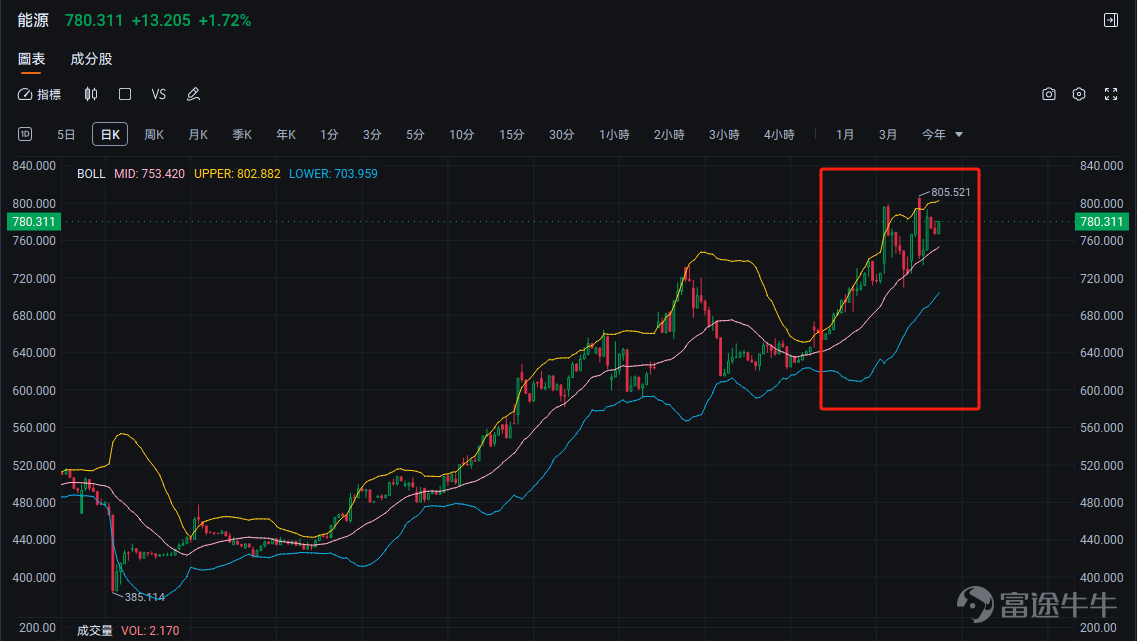Expand the chart to fullscreen
The height and width of the screenshot is (641, 1137).
point(1111,94)
